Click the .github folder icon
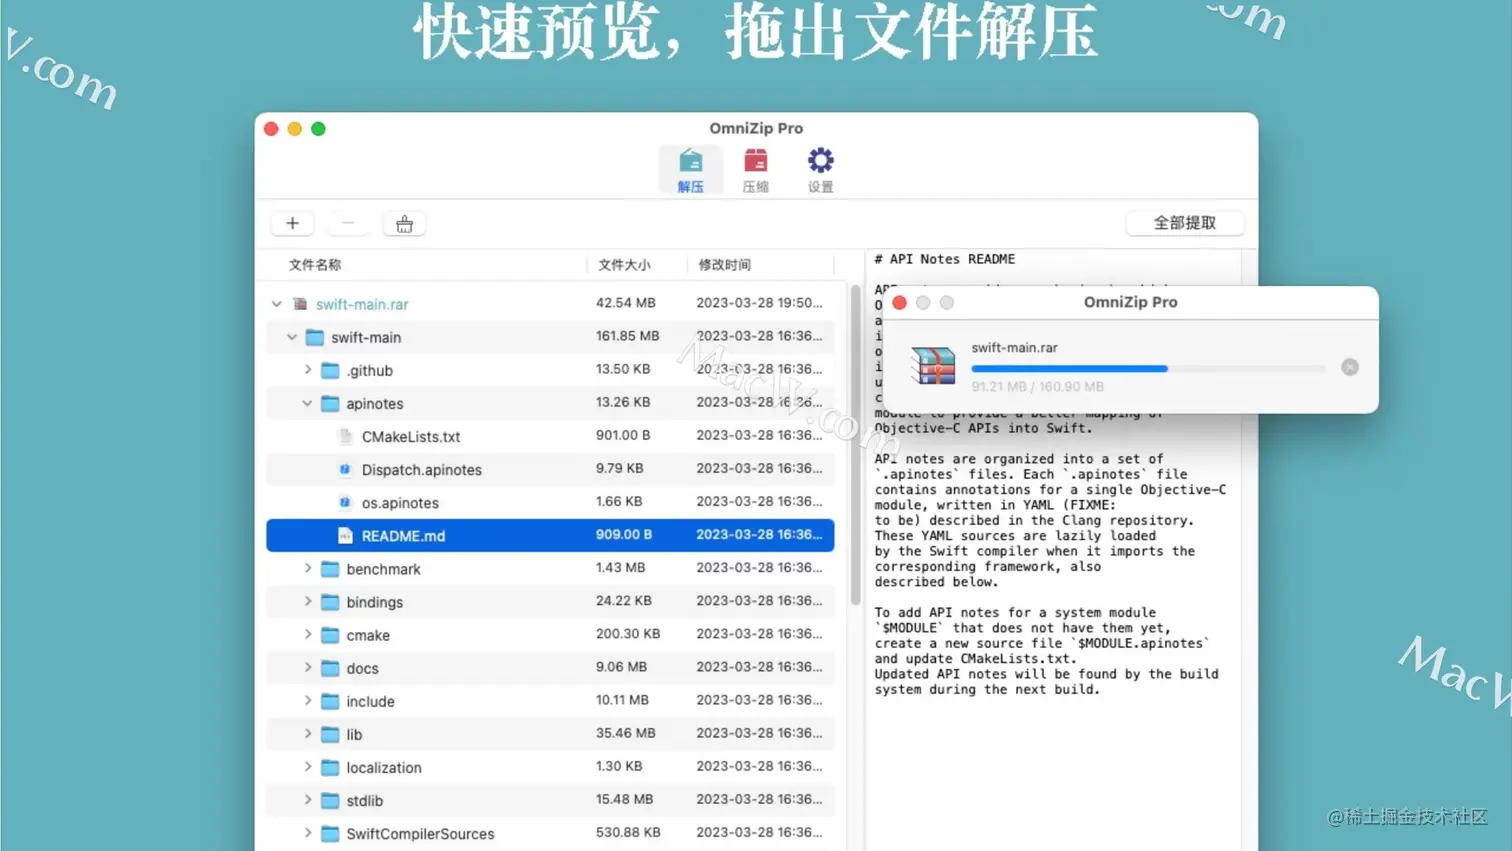This screenshot has width=1512, height=851. (330, 370)
